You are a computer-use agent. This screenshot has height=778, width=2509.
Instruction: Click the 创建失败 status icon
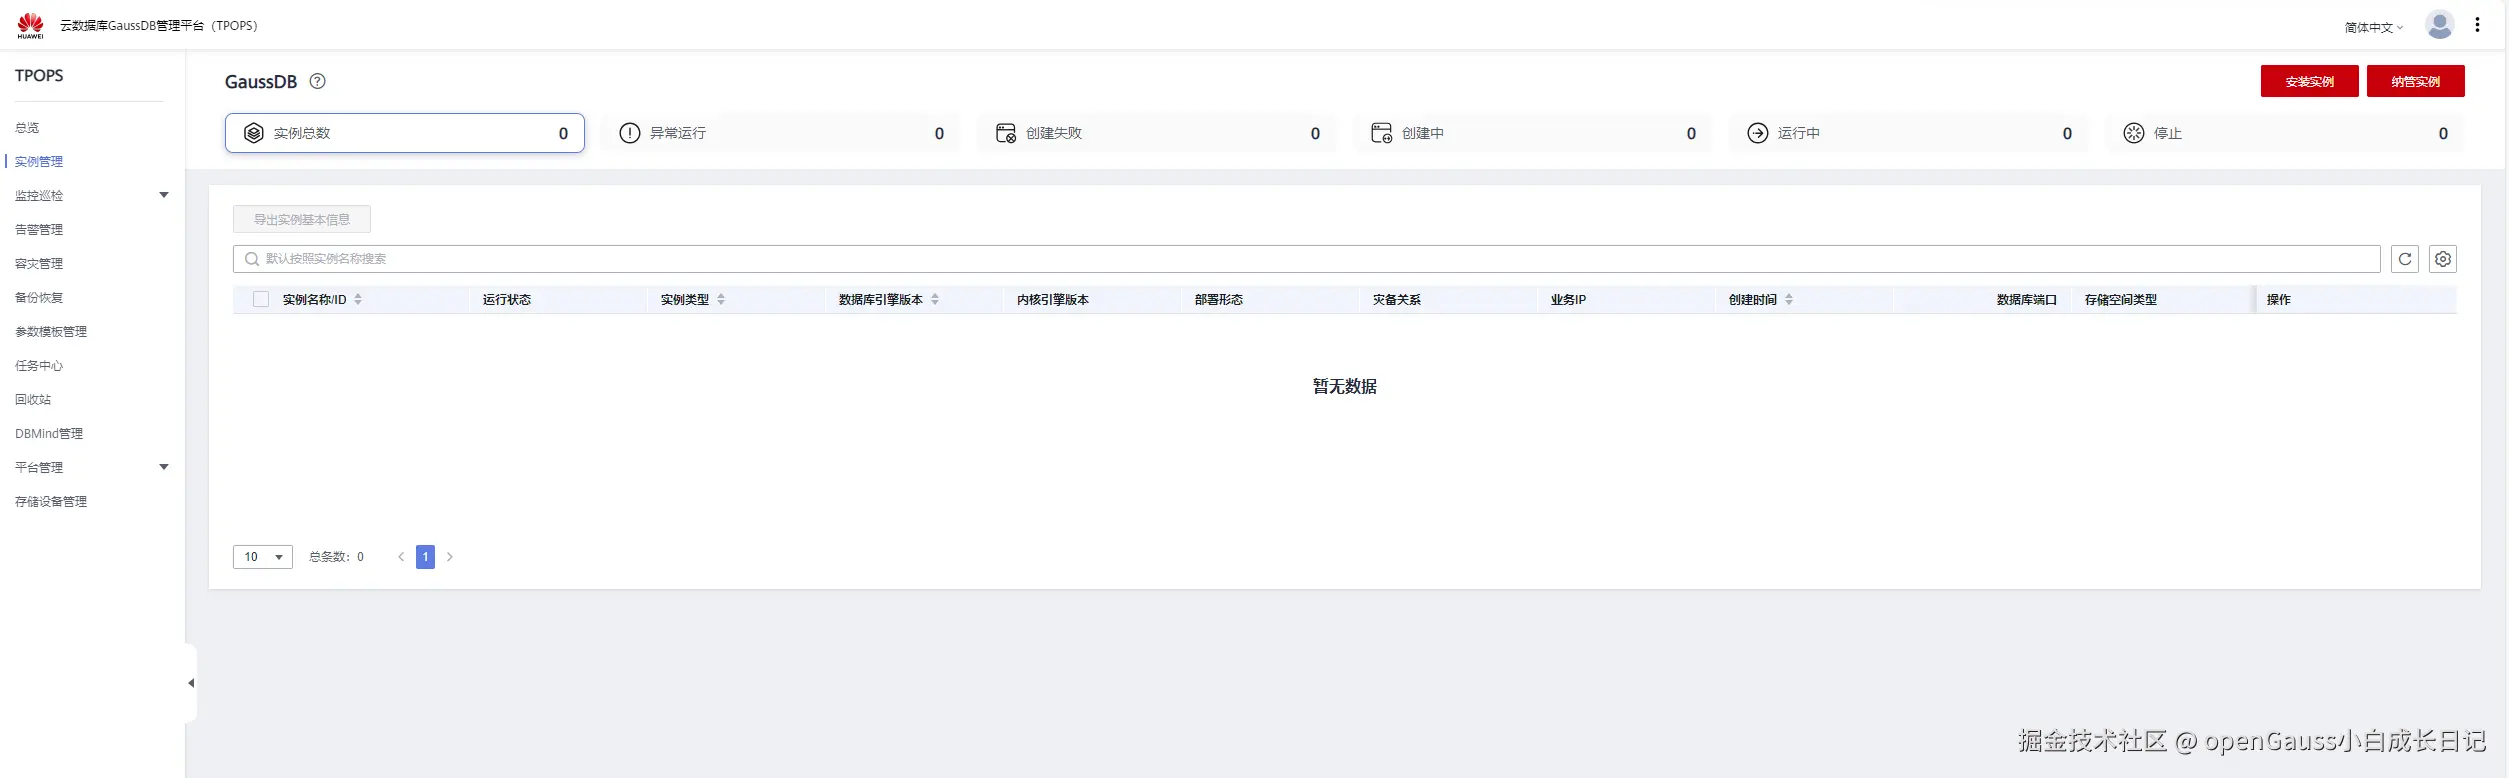(1005, 133)
